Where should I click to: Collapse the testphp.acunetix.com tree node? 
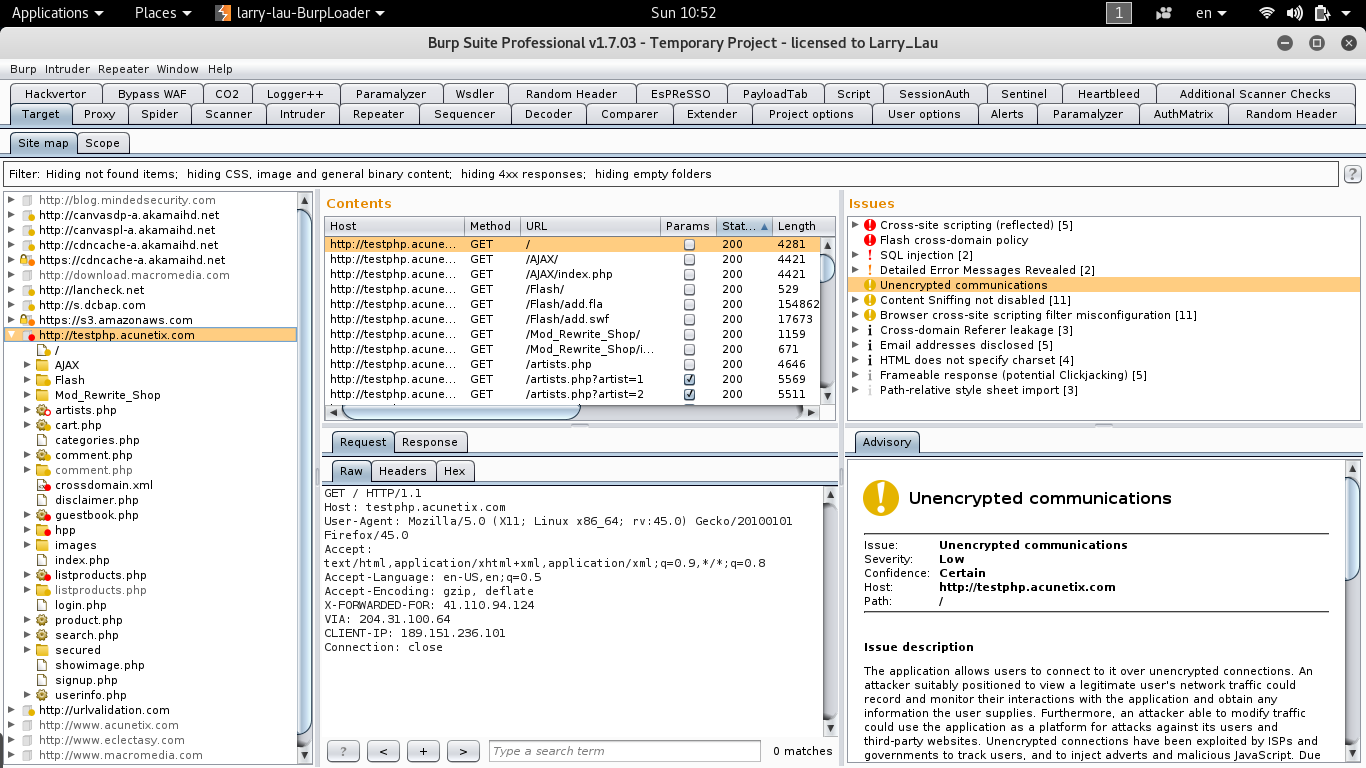(11, 335)
